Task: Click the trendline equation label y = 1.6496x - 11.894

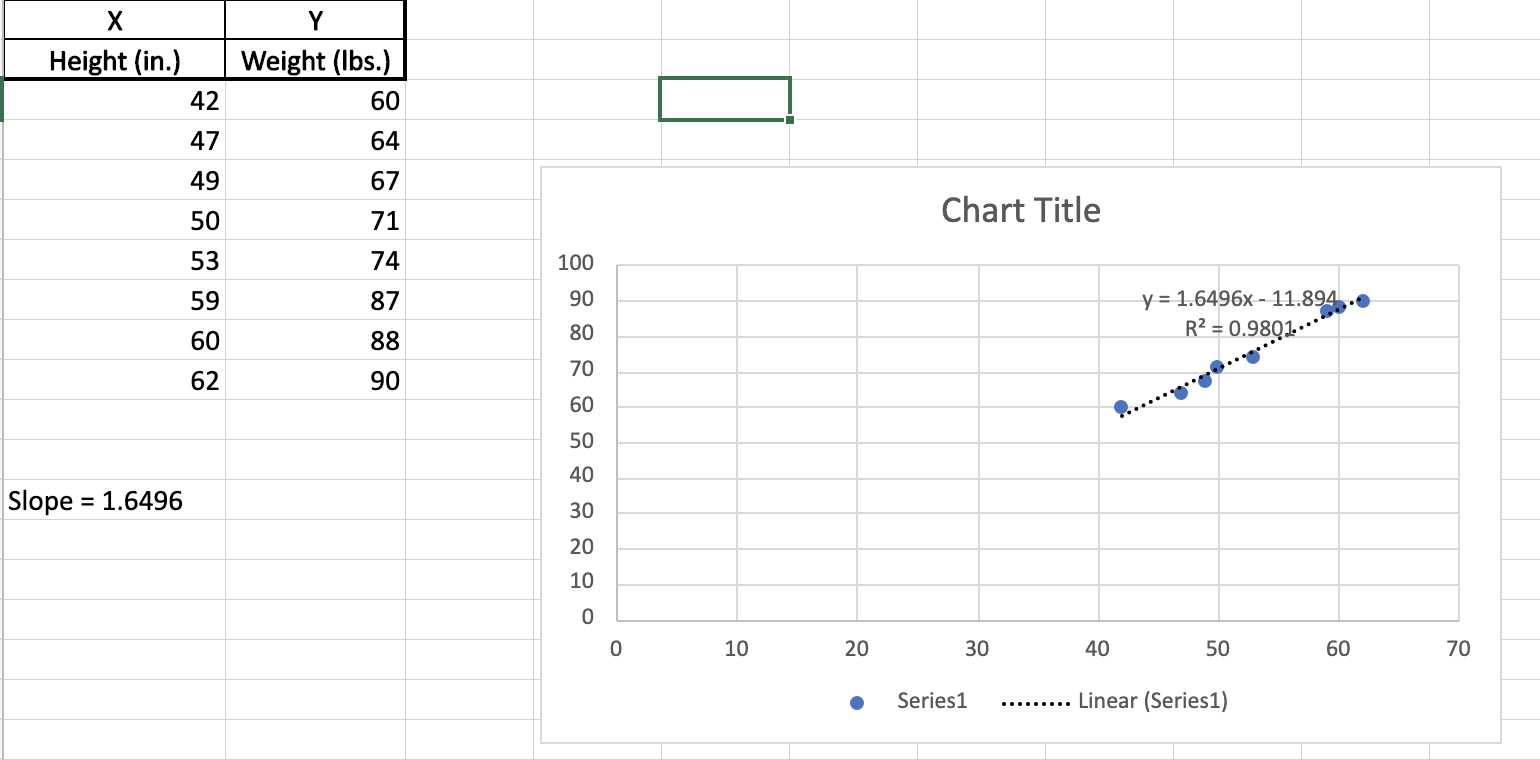Action: [x=1239, y=298]
